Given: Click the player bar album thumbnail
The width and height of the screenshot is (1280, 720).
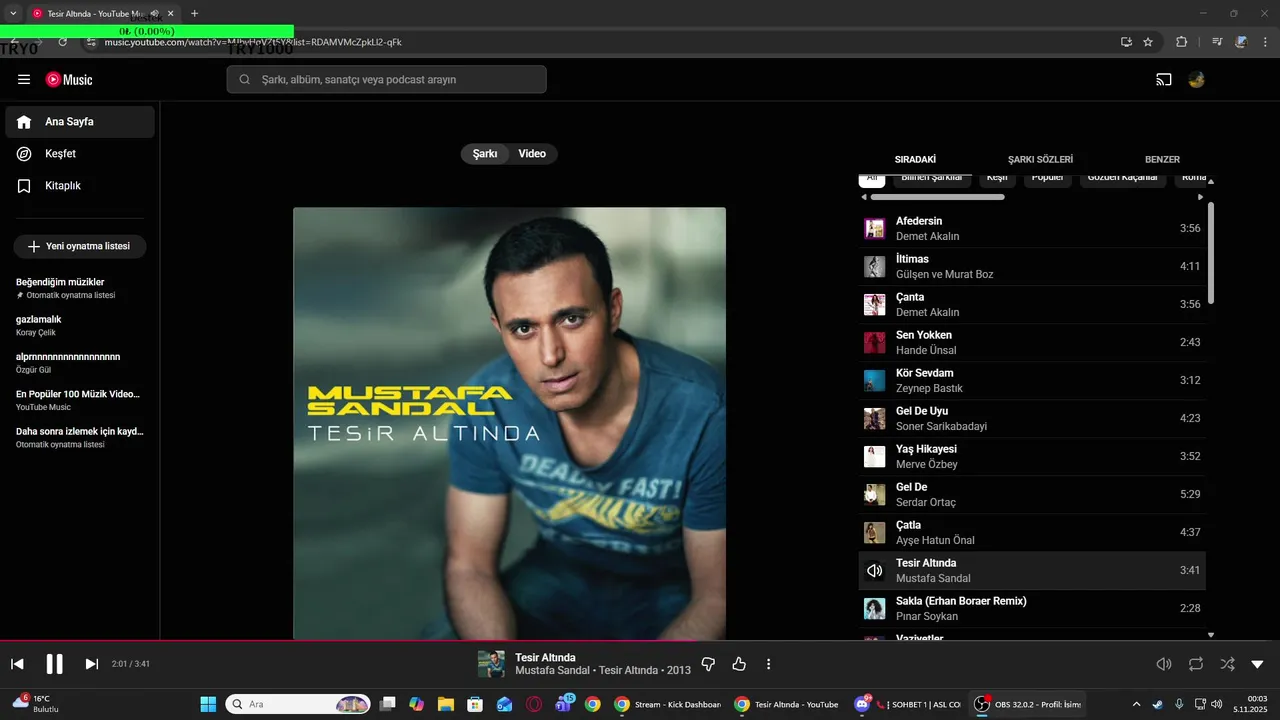Looking at the screenshot, I should (x=491, y=664).
